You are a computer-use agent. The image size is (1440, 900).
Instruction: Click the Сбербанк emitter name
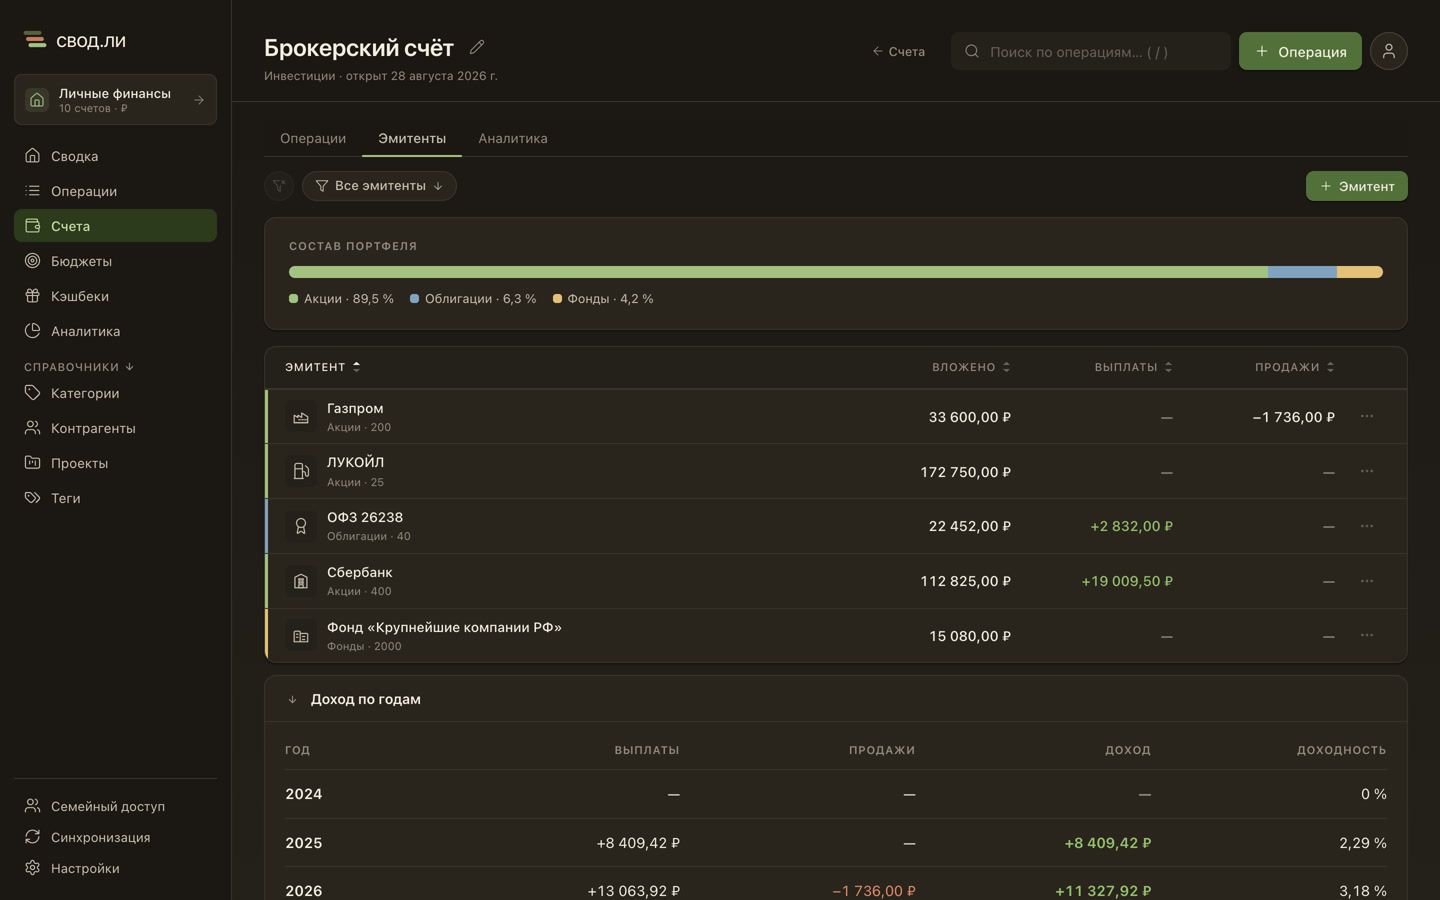359,572
